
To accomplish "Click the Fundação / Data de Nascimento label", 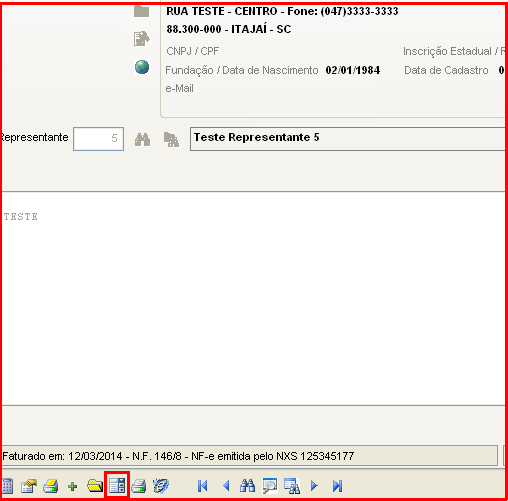I will pyautogui.click(x=242, y=70).
